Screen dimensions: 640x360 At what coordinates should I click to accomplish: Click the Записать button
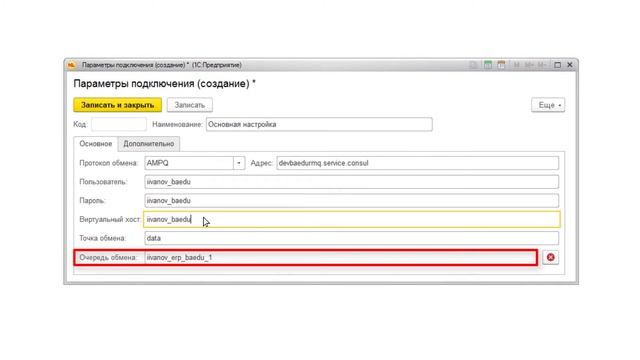190,105
